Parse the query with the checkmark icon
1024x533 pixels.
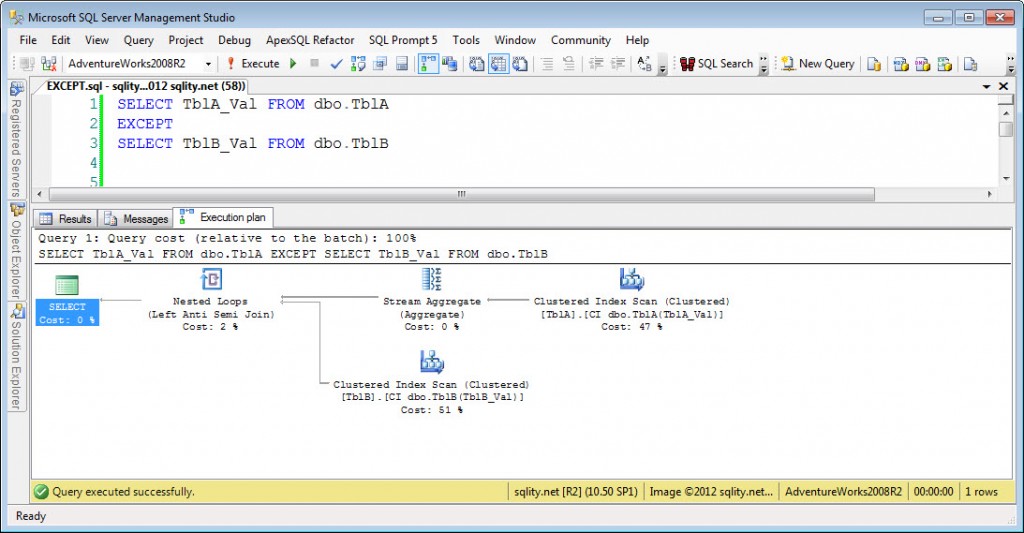[x=336, y=63]
